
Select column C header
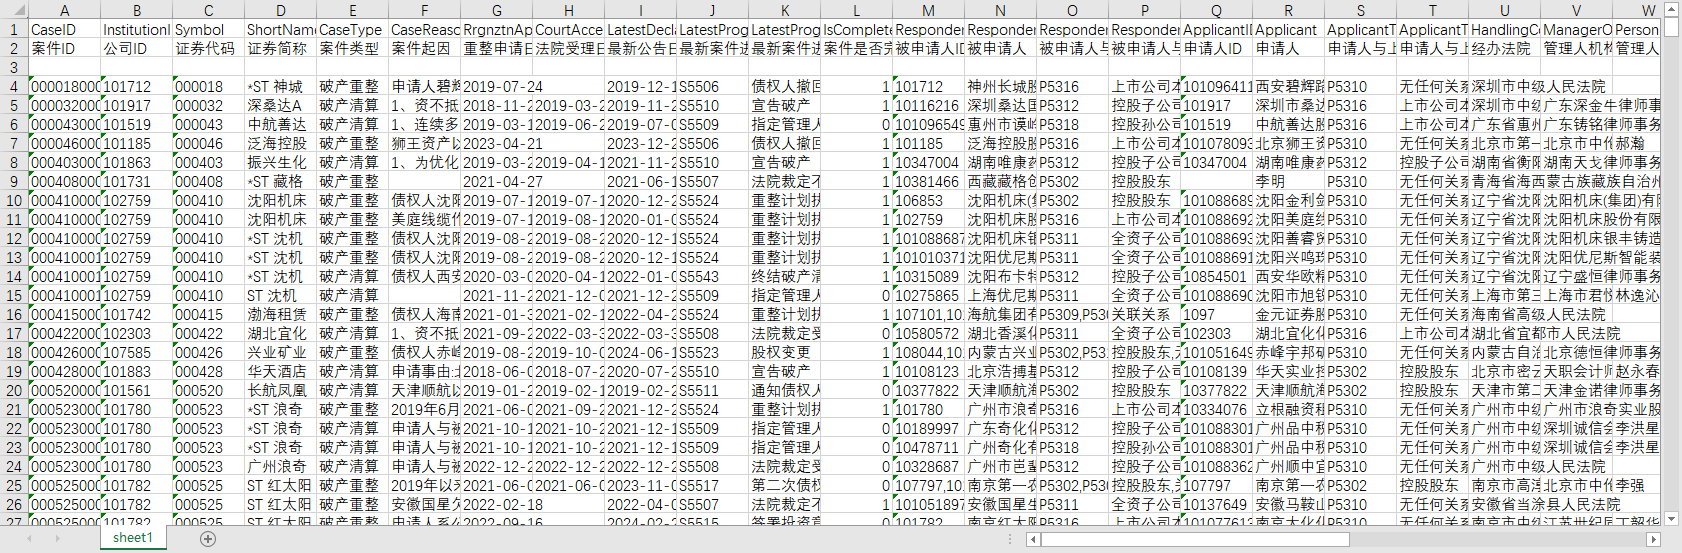click(208, 10)
